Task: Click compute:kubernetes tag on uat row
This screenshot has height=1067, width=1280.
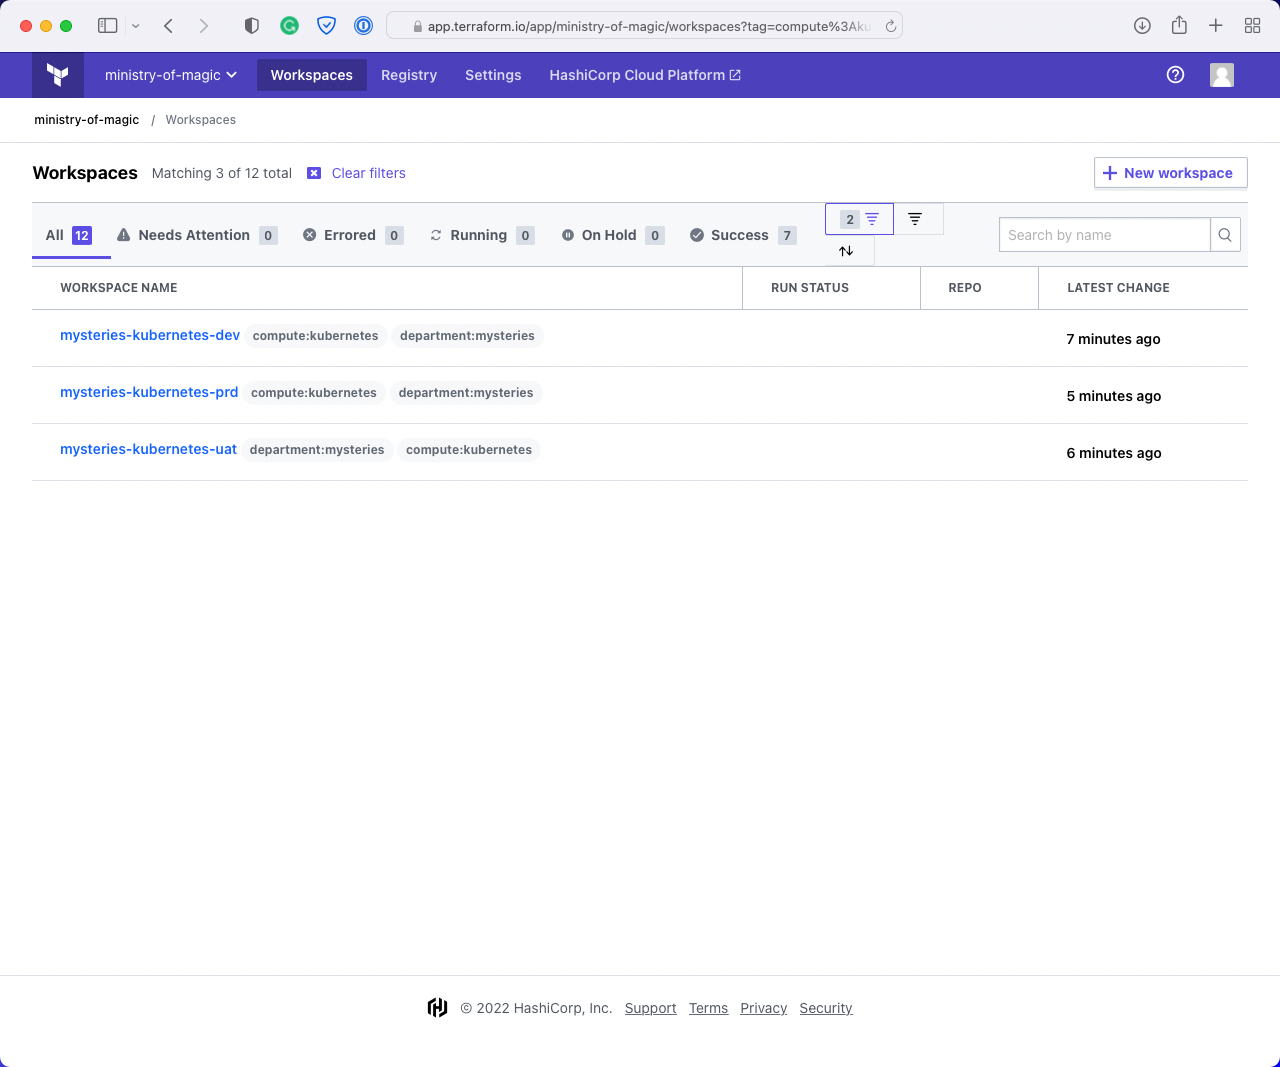Action: (469, 450)
